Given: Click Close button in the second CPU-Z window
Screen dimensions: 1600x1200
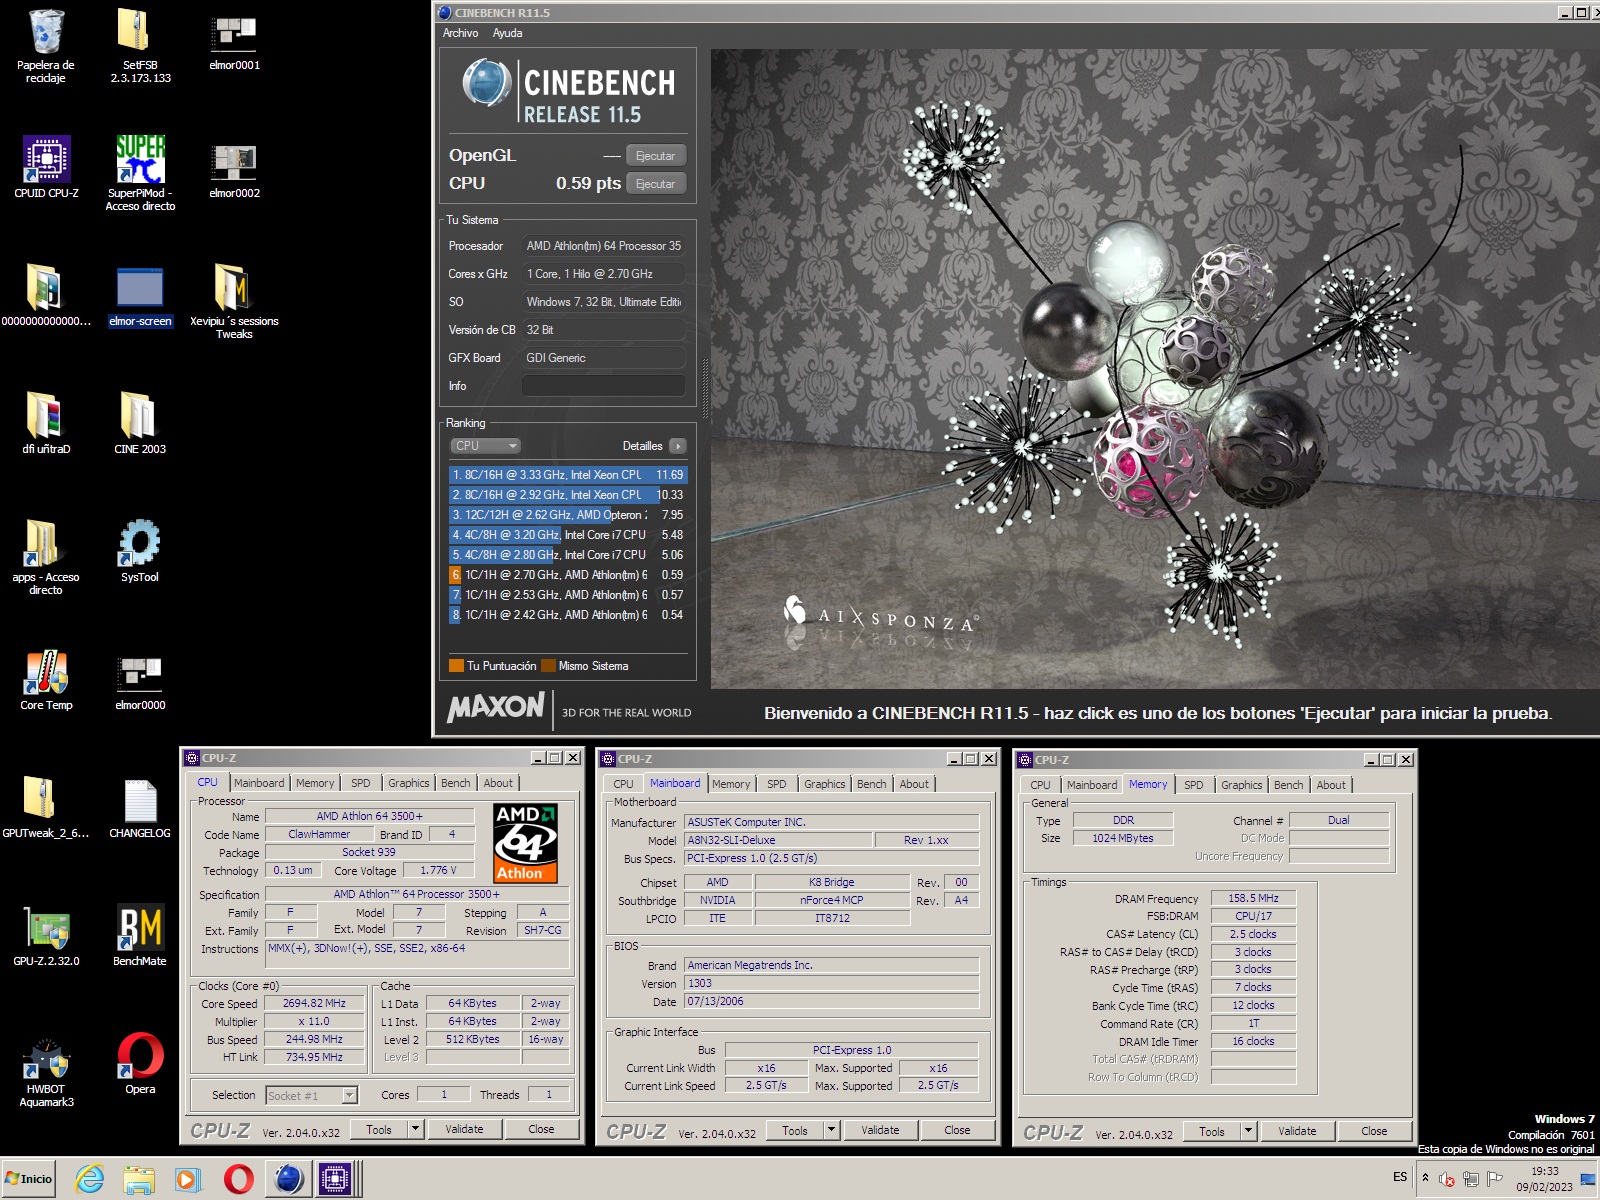Looking at the screenshot, I should tap(957, 1130).
